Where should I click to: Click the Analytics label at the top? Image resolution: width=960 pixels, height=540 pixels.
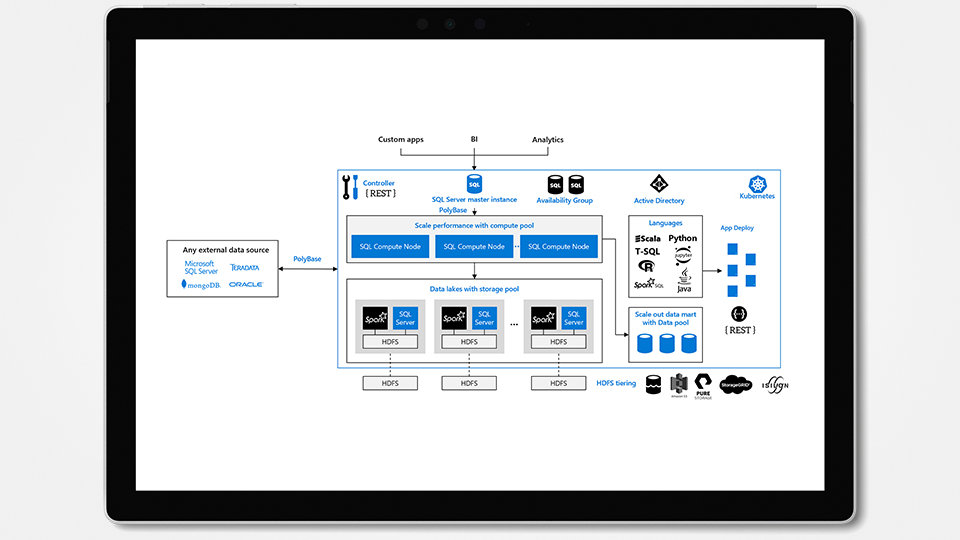pyautogui.click(x=548, y=140)
